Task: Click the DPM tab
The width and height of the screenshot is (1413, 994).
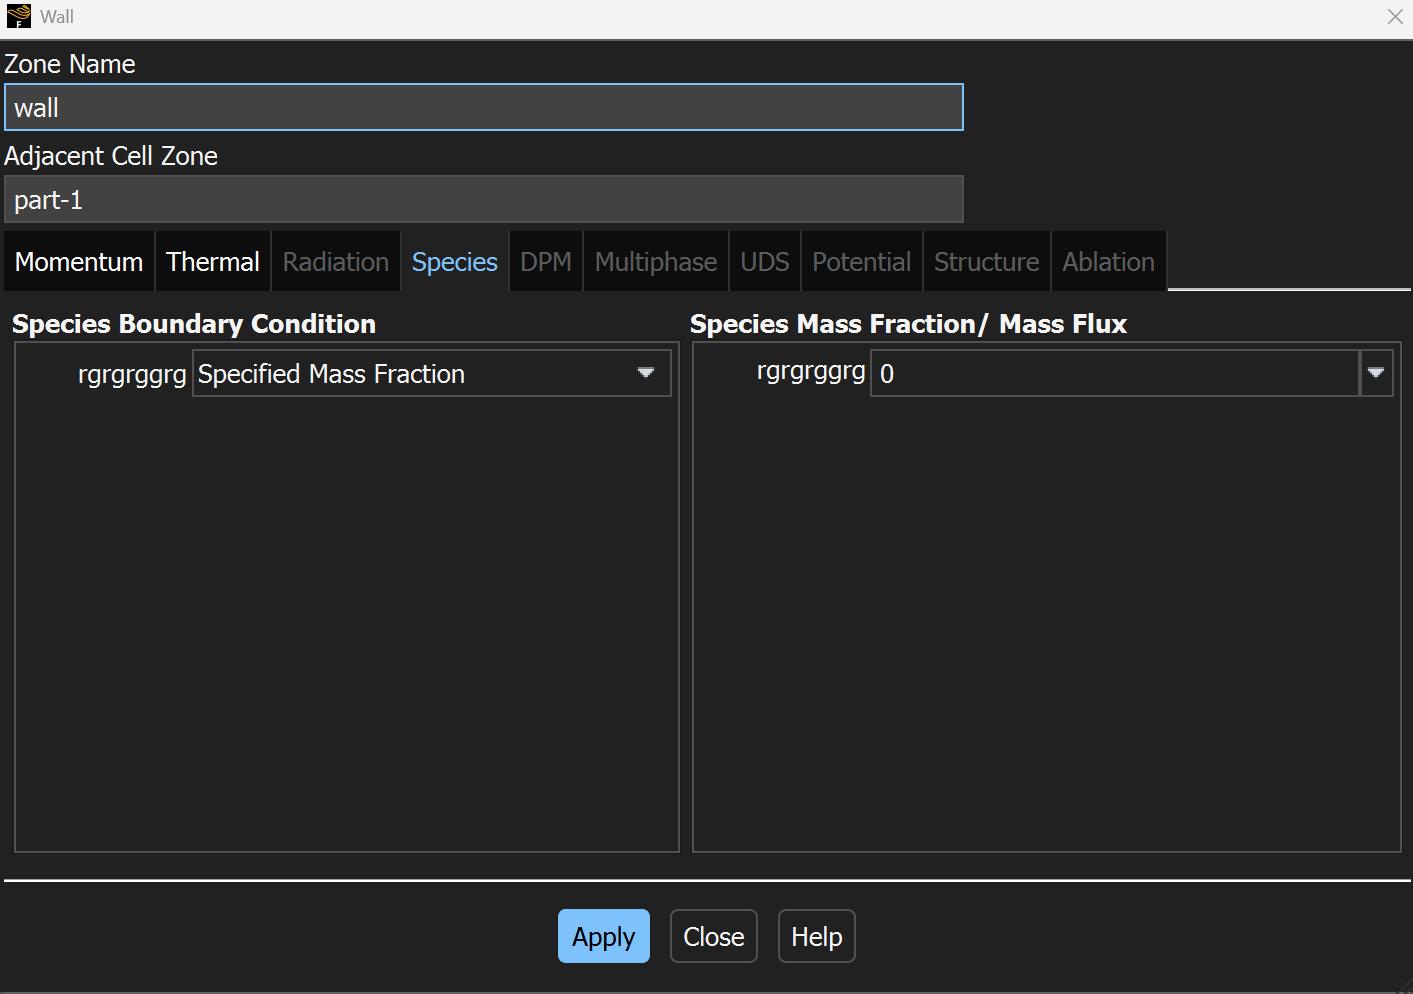Action: click(x=546, y=262)
